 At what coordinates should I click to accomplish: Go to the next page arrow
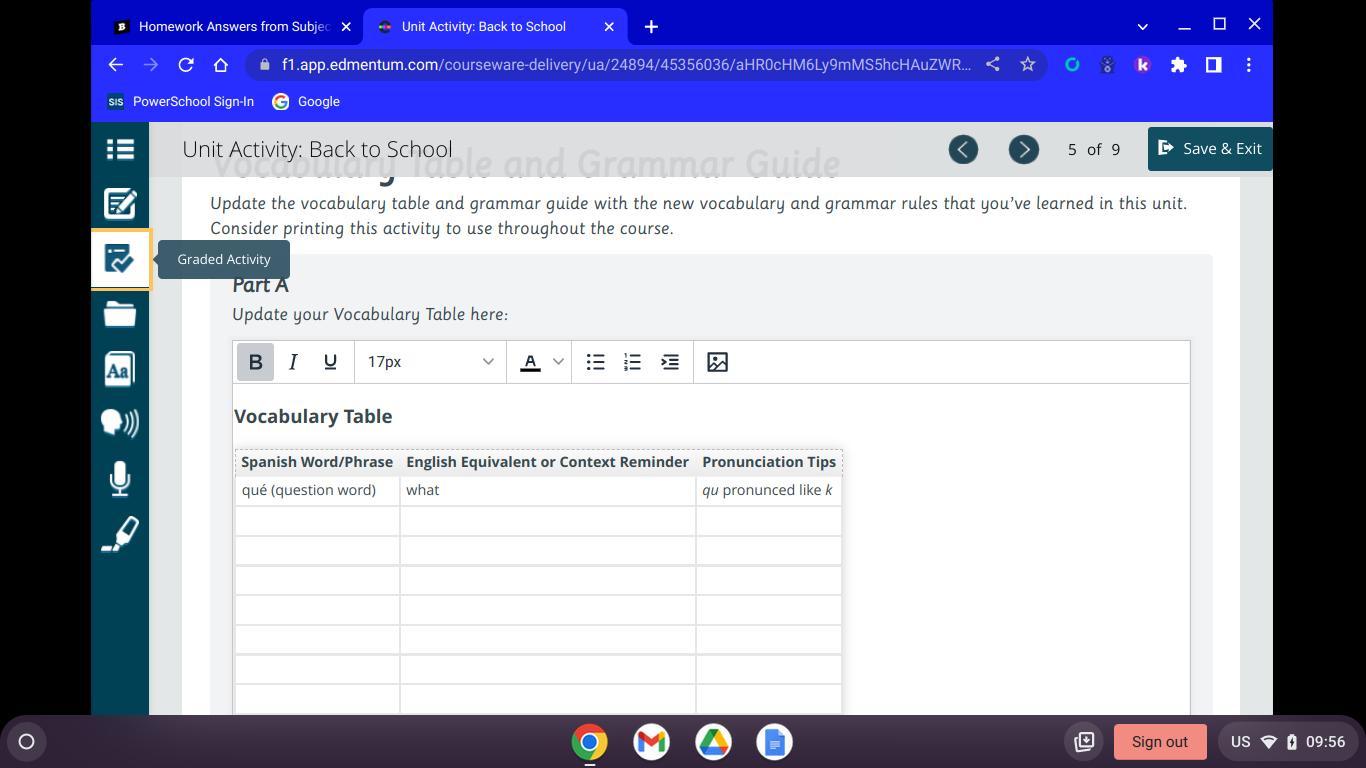coord(1023,149)
